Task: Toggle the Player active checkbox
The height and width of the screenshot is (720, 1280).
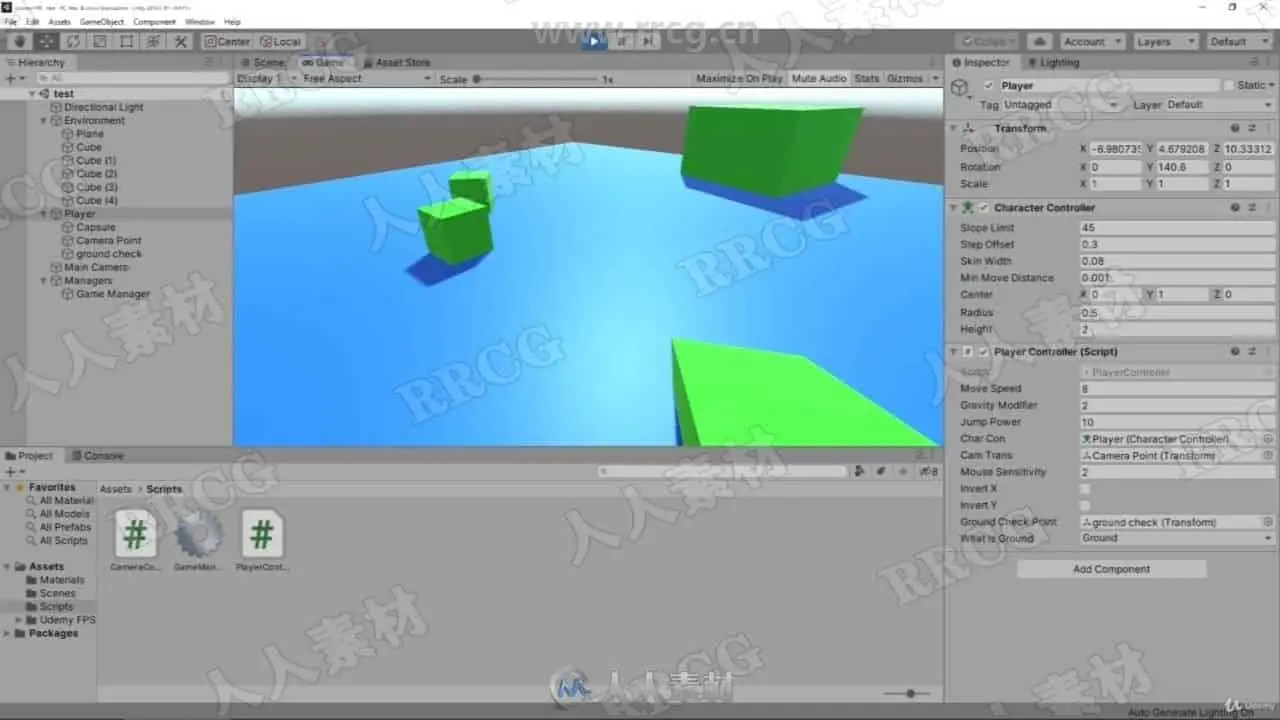Action: 989,86
